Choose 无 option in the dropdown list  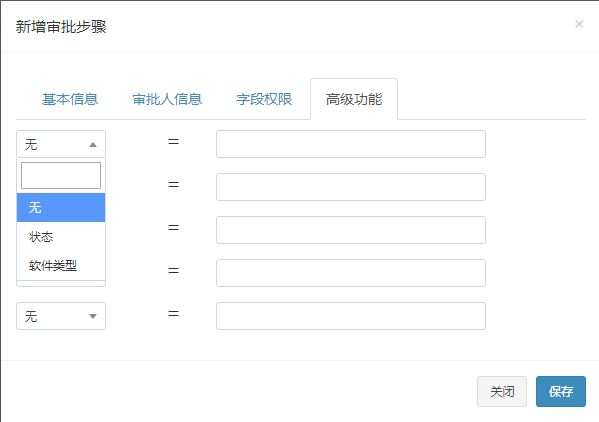pos(61,207)
